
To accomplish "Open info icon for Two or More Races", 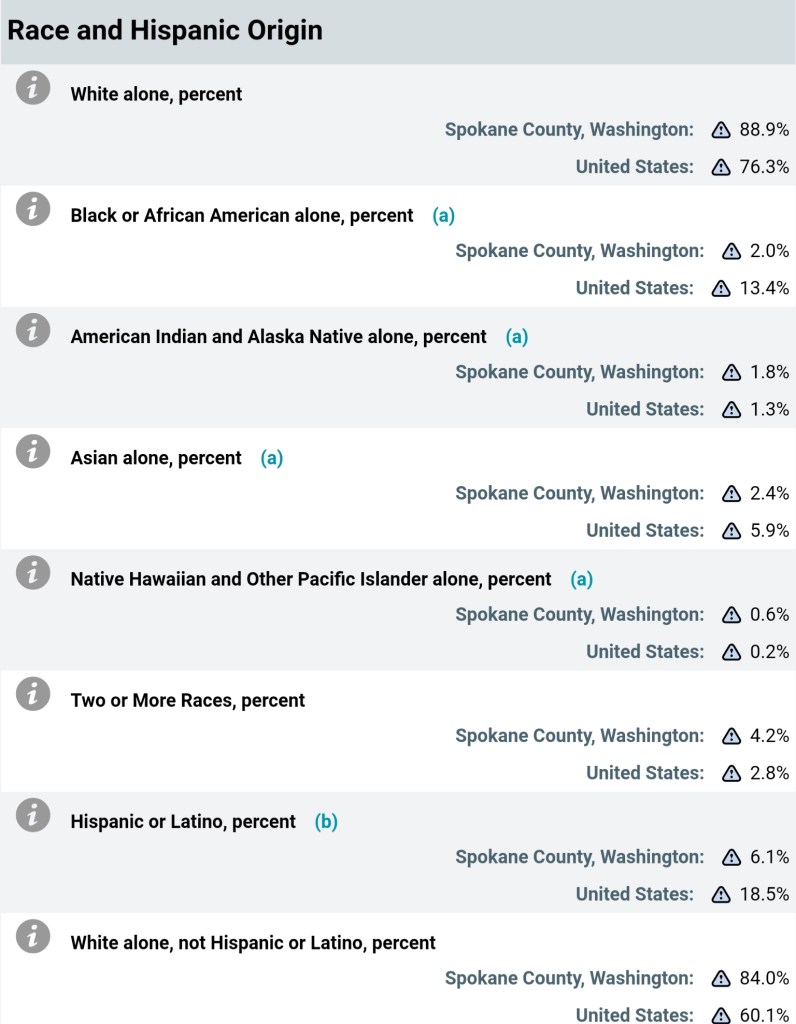I will coord(33,693).
